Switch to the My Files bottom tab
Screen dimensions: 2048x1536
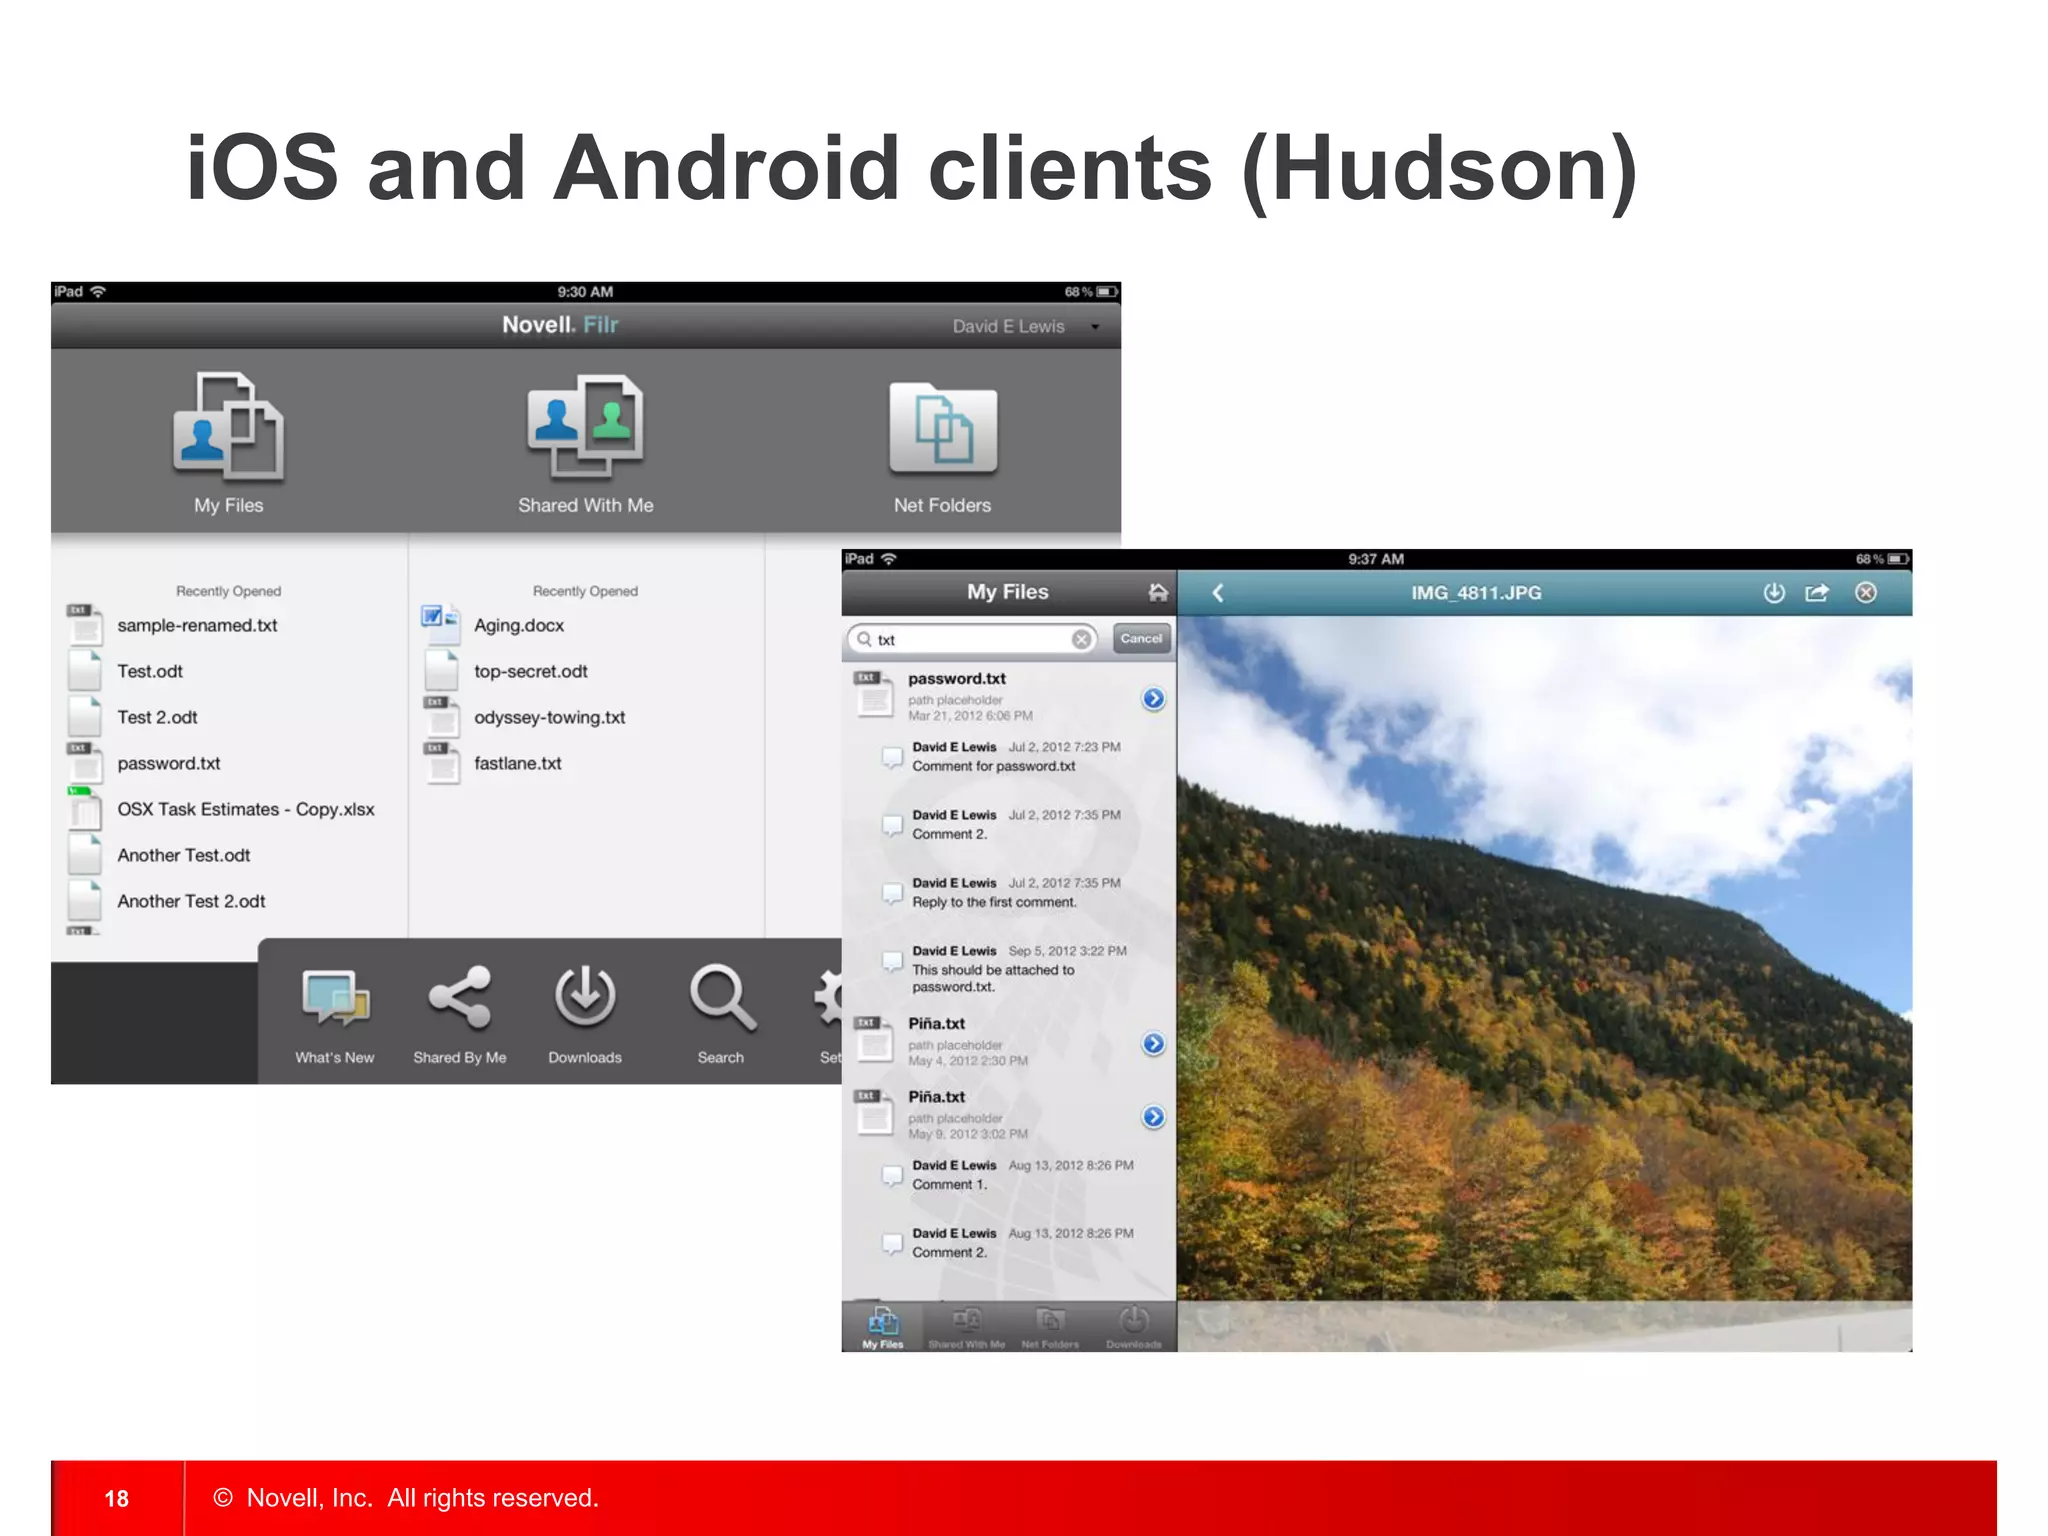pyautogui.click(x=883, y=1327)
